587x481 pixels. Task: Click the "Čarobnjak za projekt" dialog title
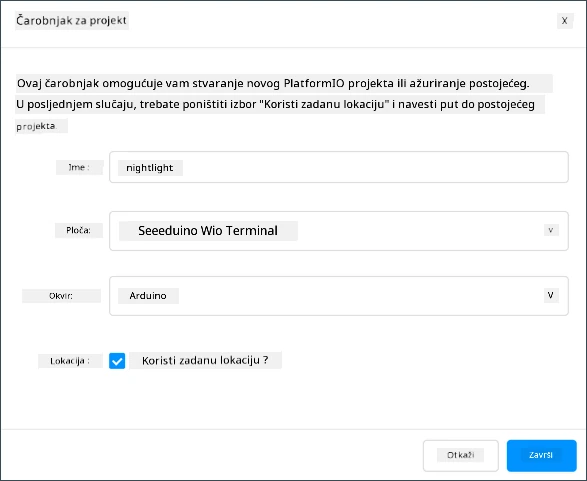click(72, 20)
